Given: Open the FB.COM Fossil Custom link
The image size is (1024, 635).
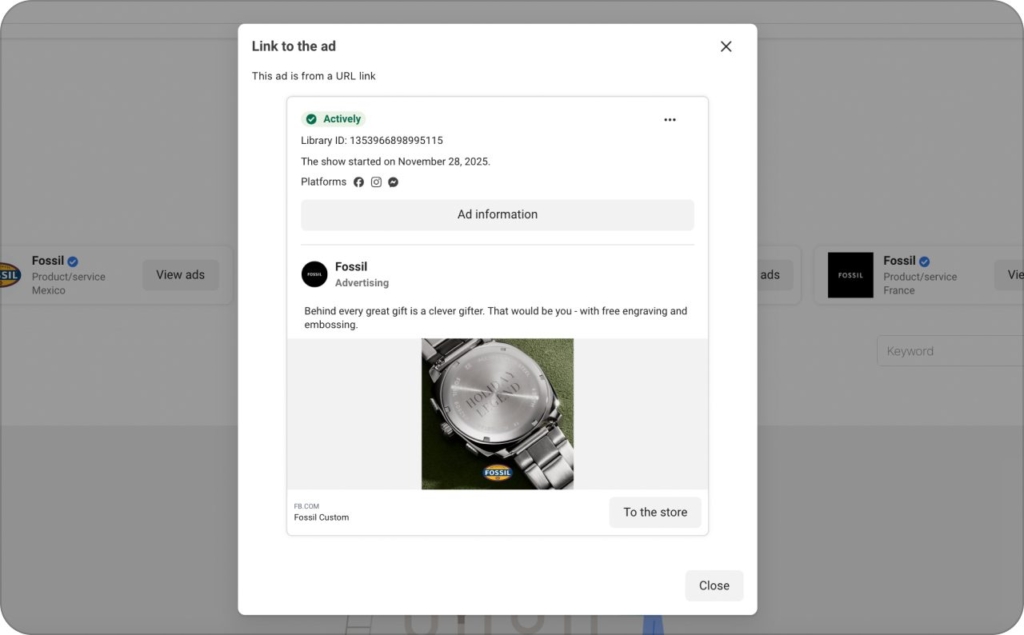Looking at the screenshot, I should (321, 512).
